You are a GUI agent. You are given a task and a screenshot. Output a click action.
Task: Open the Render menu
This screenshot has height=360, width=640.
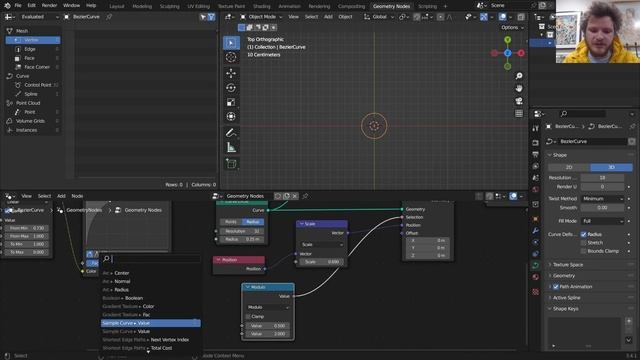pyautogui.click(x=49, y=6)
